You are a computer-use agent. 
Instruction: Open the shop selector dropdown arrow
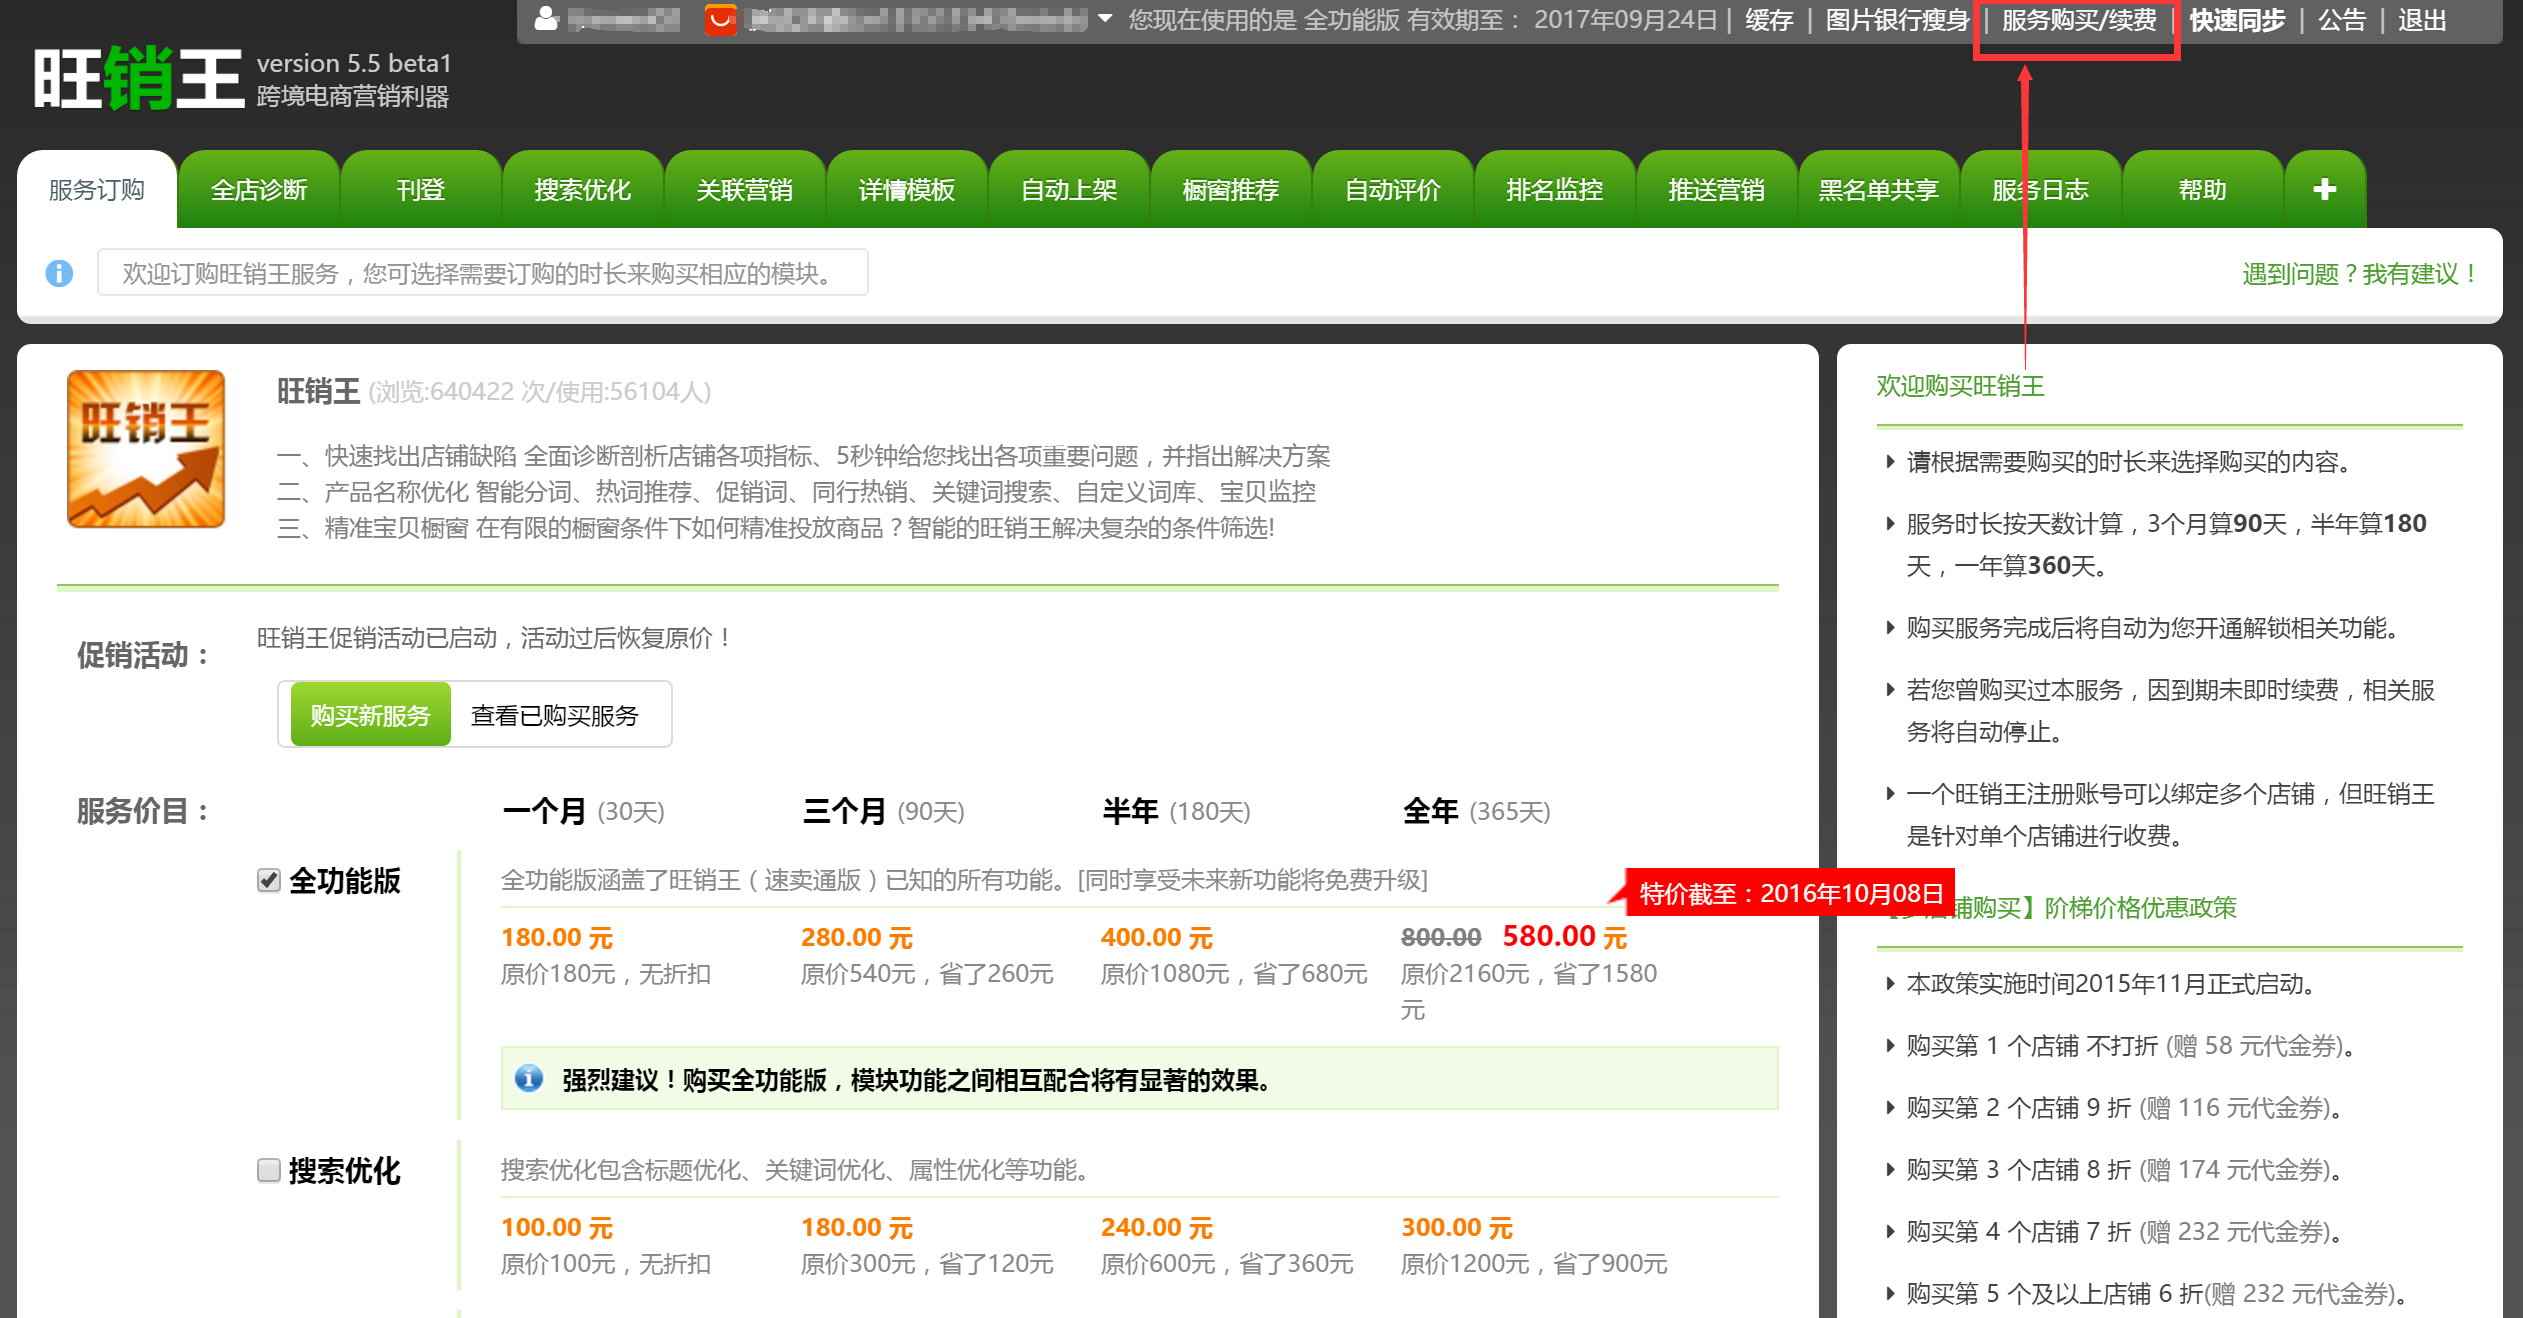pyautogui.click(x=1105, y=19)
